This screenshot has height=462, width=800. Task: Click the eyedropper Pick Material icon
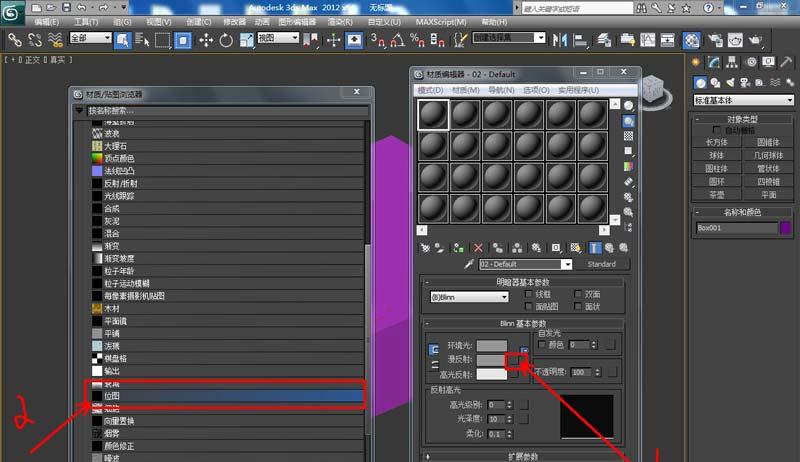469,264
